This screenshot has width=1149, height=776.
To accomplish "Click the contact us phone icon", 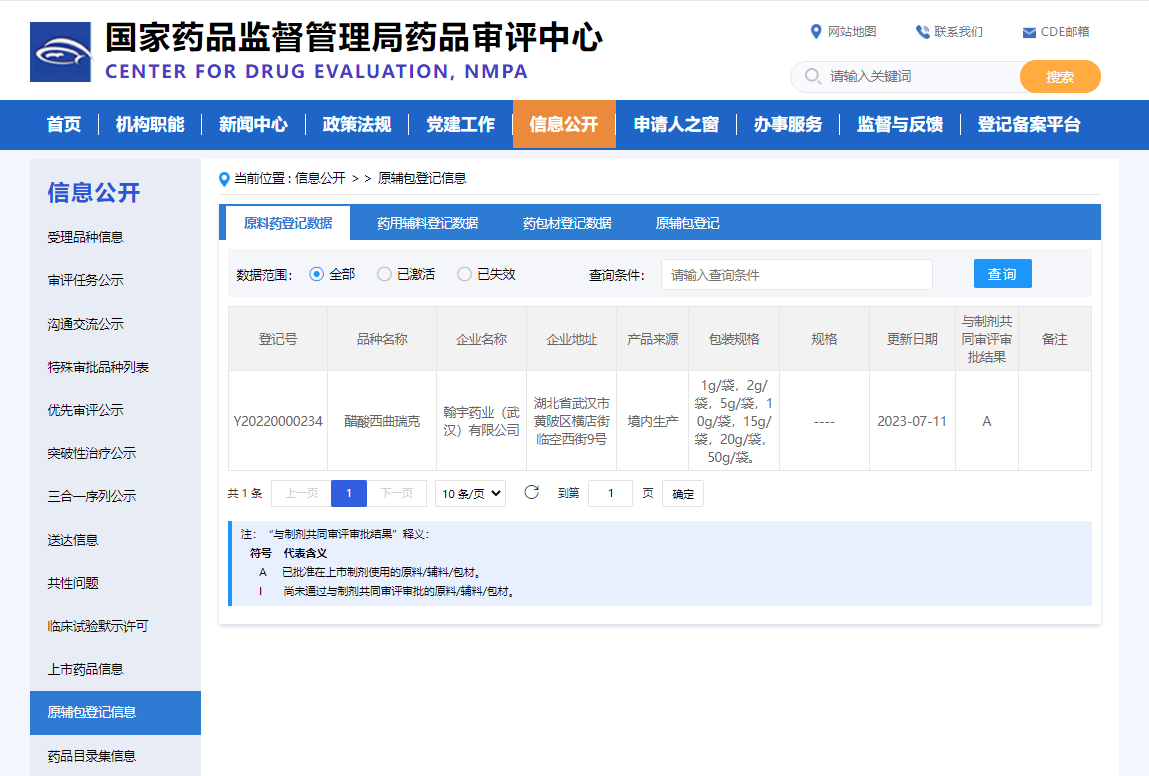I will tap(922, 32).
